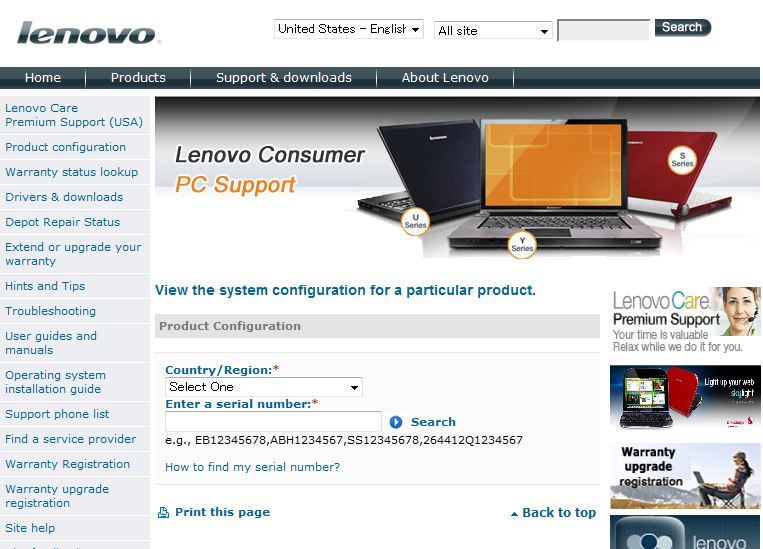763x549 pixels.
Task: Click the Lenovo logo
Action: pyautogui.click(x=88, y=33)
